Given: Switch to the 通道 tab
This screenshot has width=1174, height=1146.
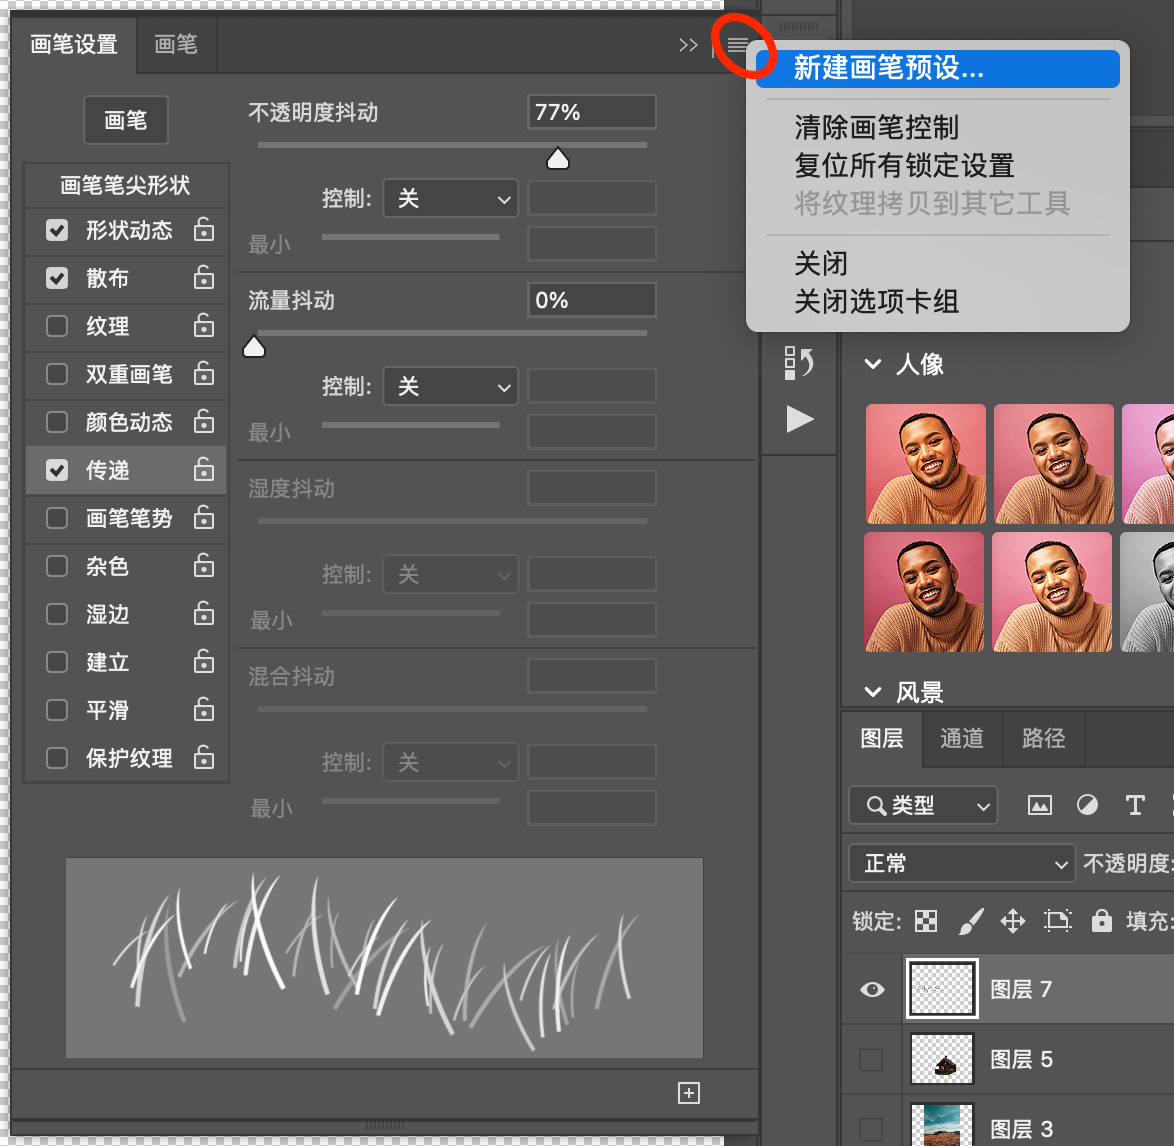Looking at the screenshot, I should [961, 738].
